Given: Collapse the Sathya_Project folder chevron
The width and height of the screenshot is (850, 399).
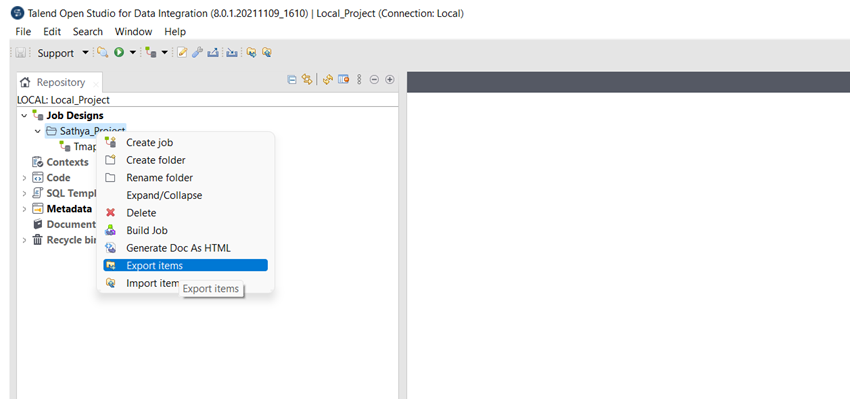Looking at the screenshot, I should click(x=37, y=131).
